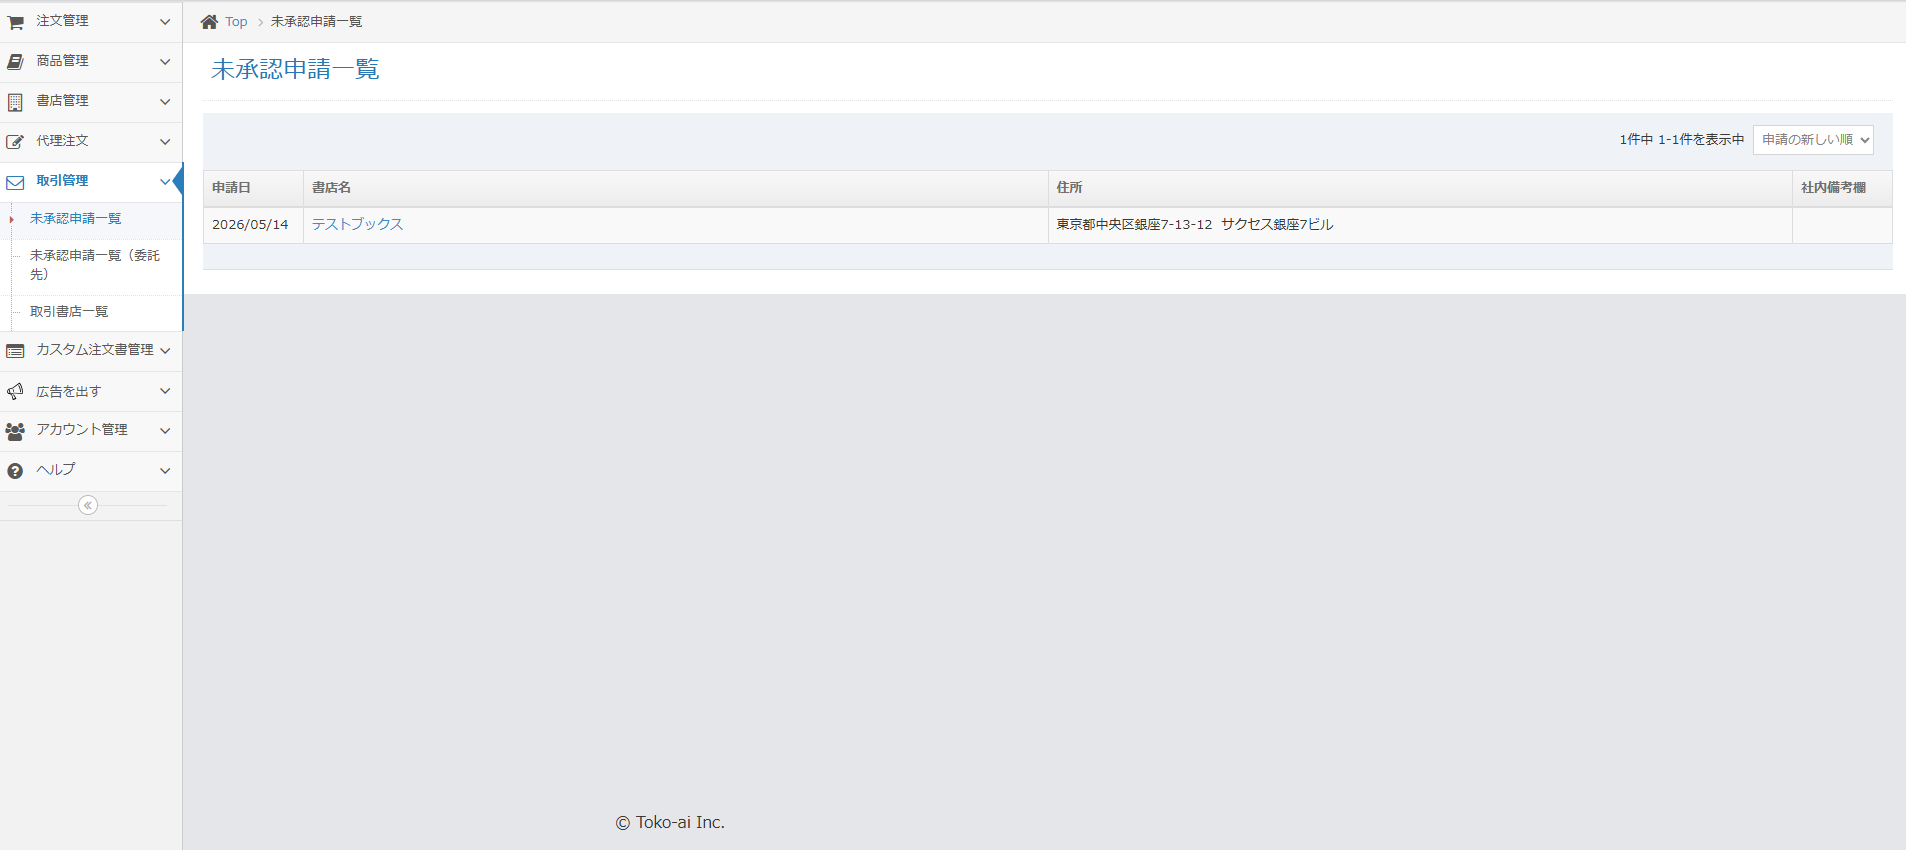Open the 代理注文 menu label

pyautogui.click(x=62, y=141)
